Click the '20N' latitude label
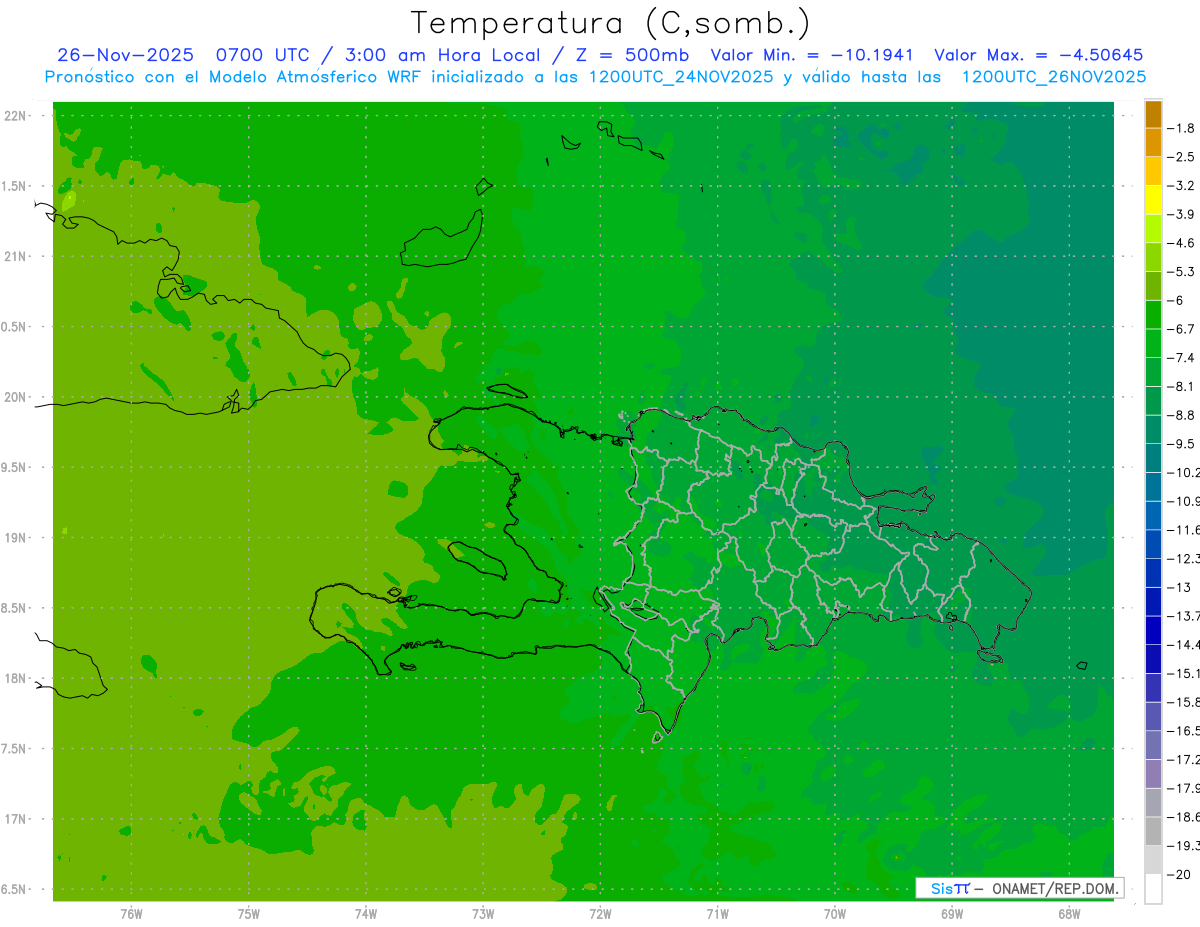Viewport: 1200px width, 927px height. pos(15,397)
